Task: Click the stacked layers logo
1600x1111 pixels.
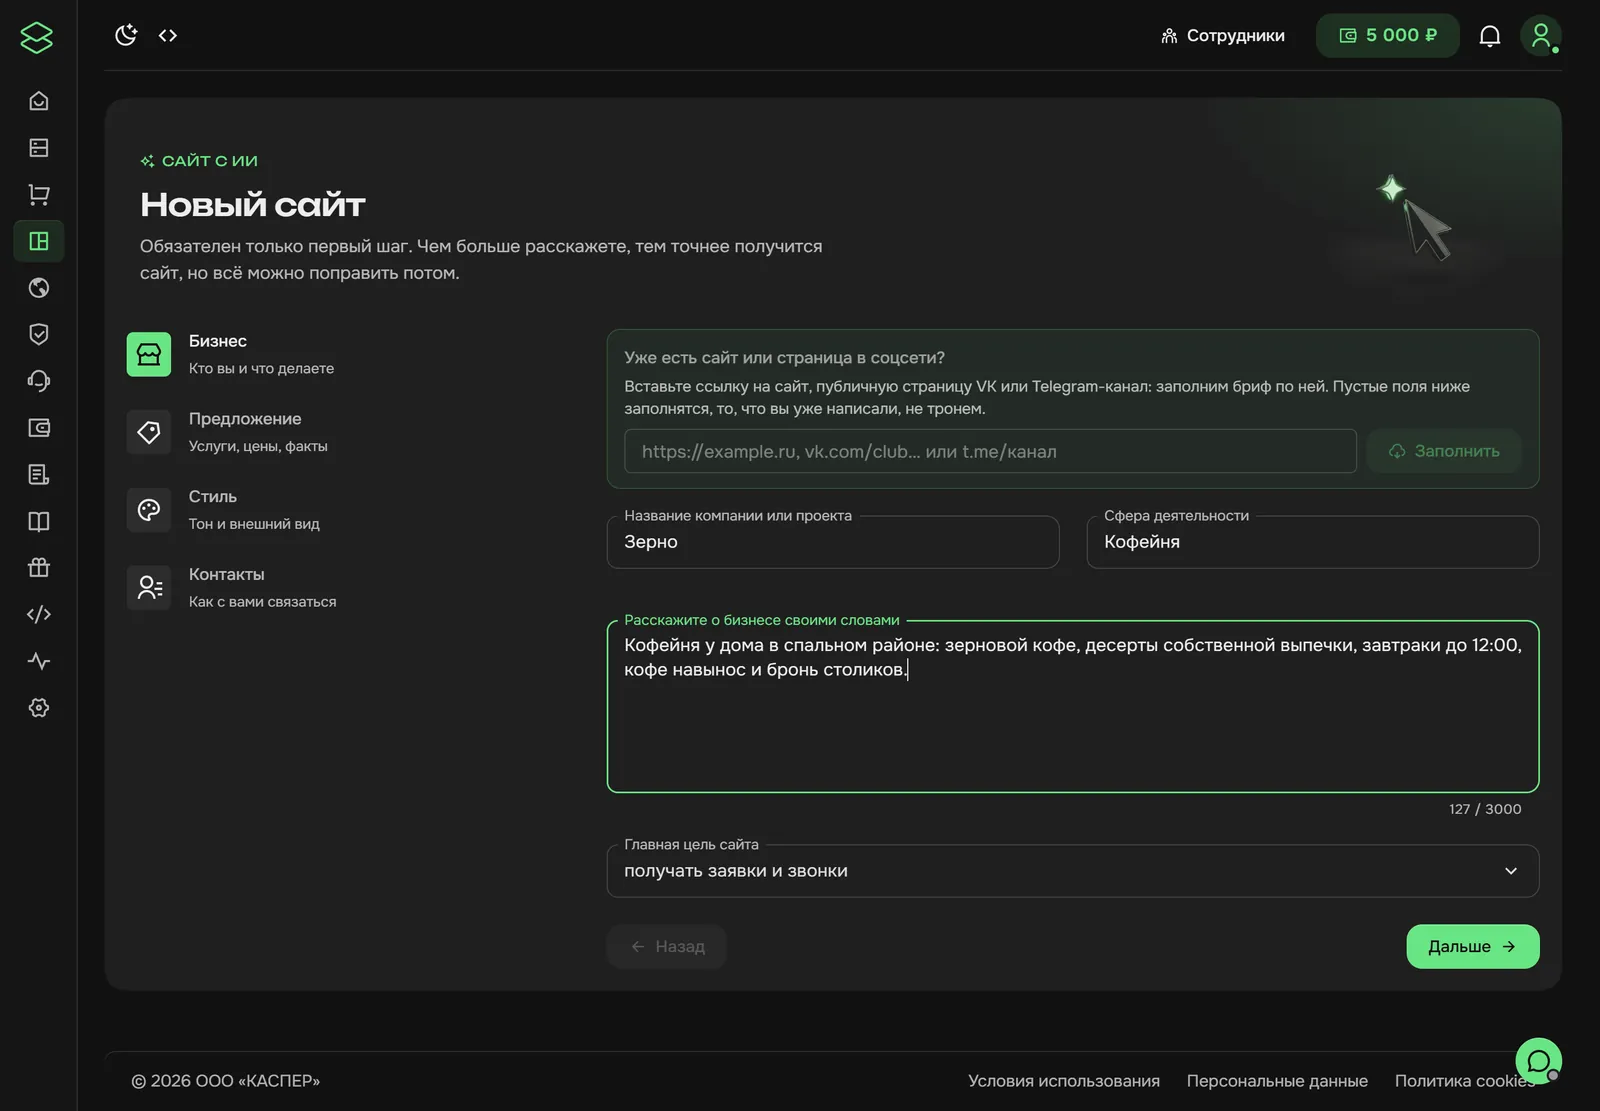Action: tap(37, 38)
